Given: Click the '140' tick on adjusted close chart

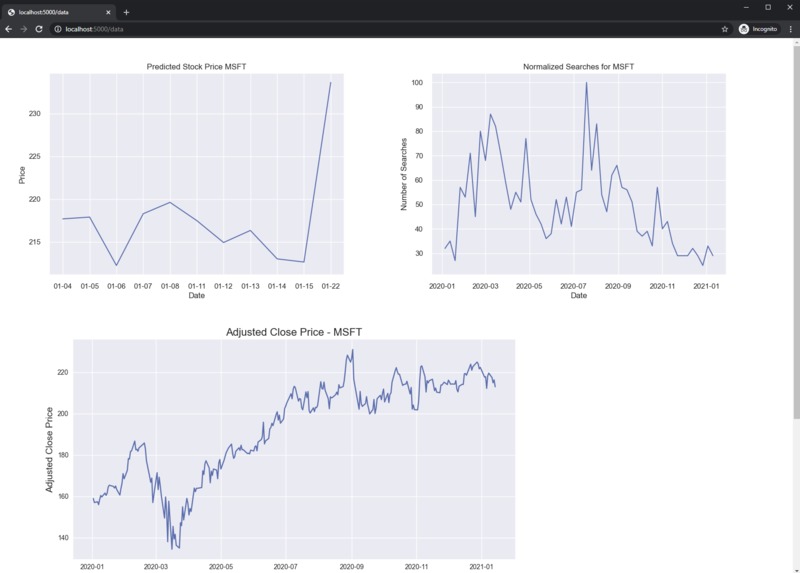Looking at the screenshot, I should 63,538.
